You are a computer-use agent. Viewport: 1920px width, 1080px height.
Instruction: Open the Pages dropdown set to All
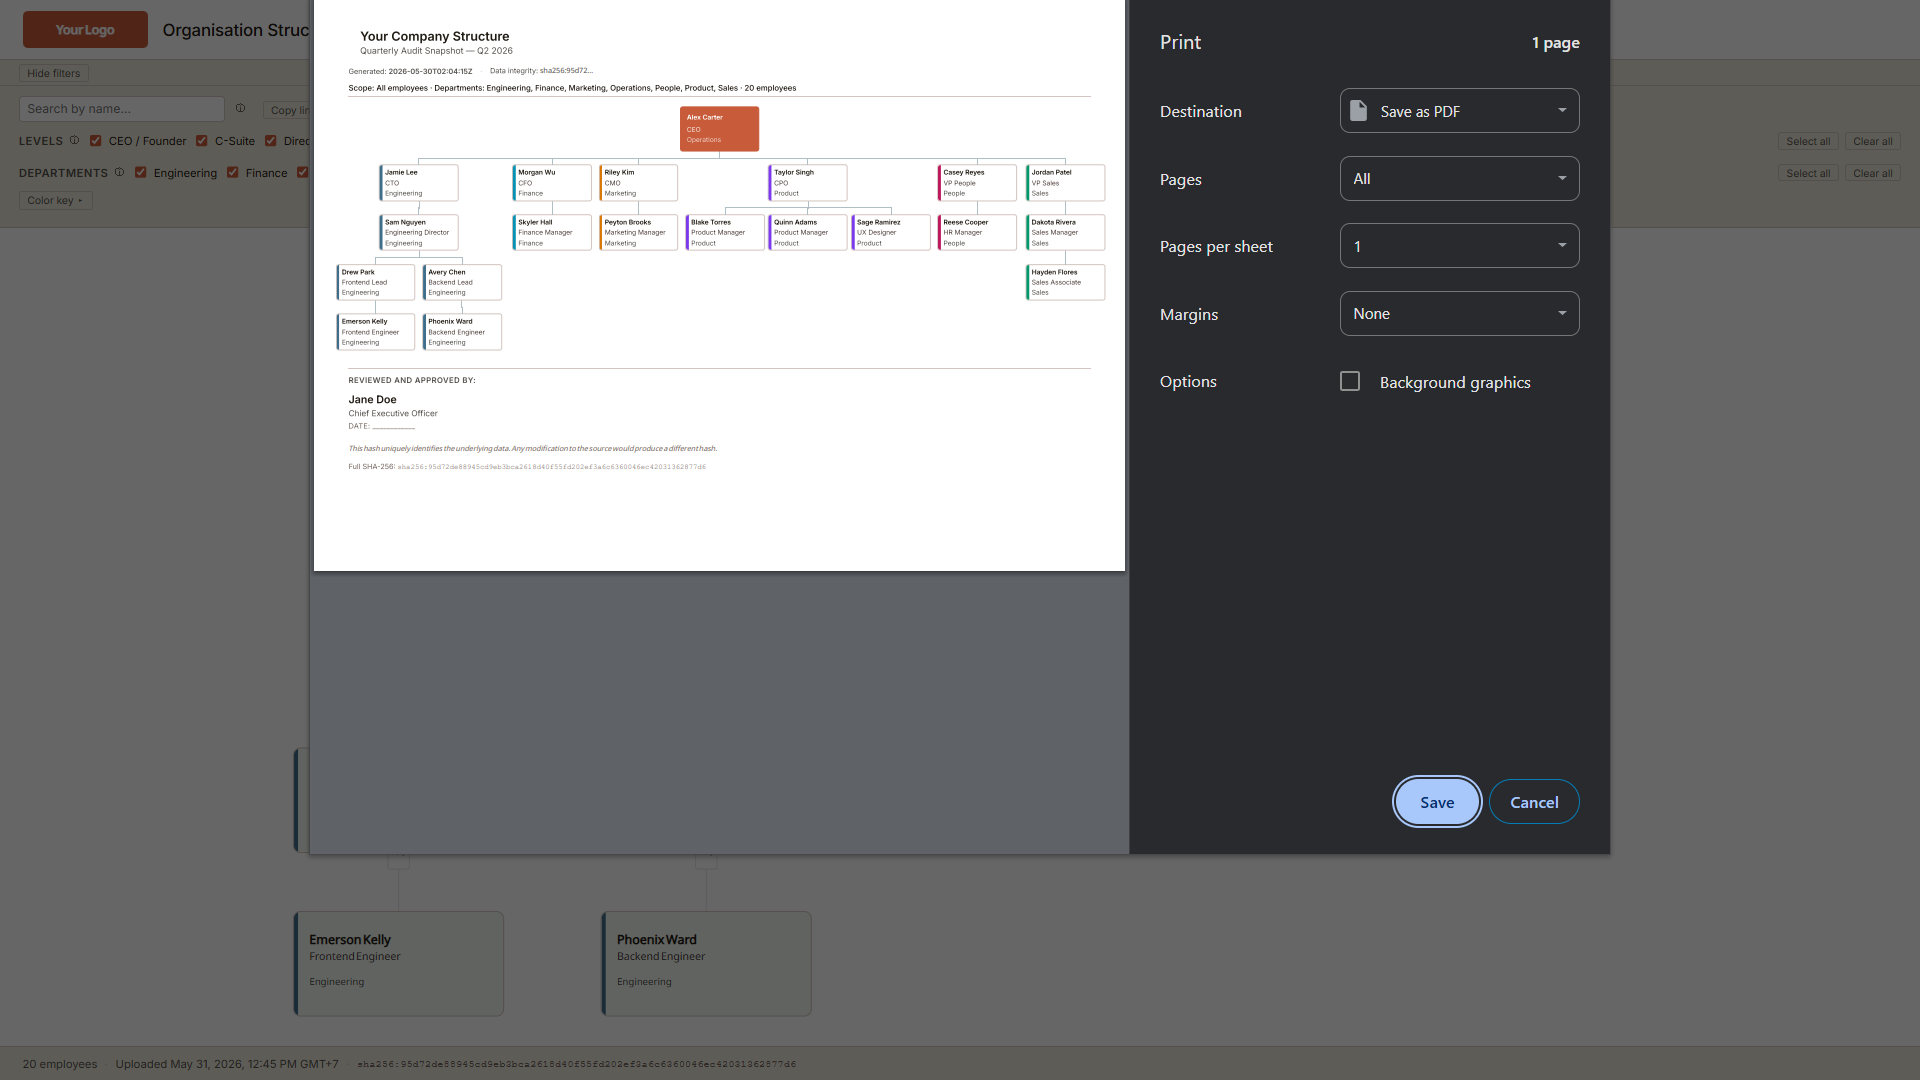1459,179
